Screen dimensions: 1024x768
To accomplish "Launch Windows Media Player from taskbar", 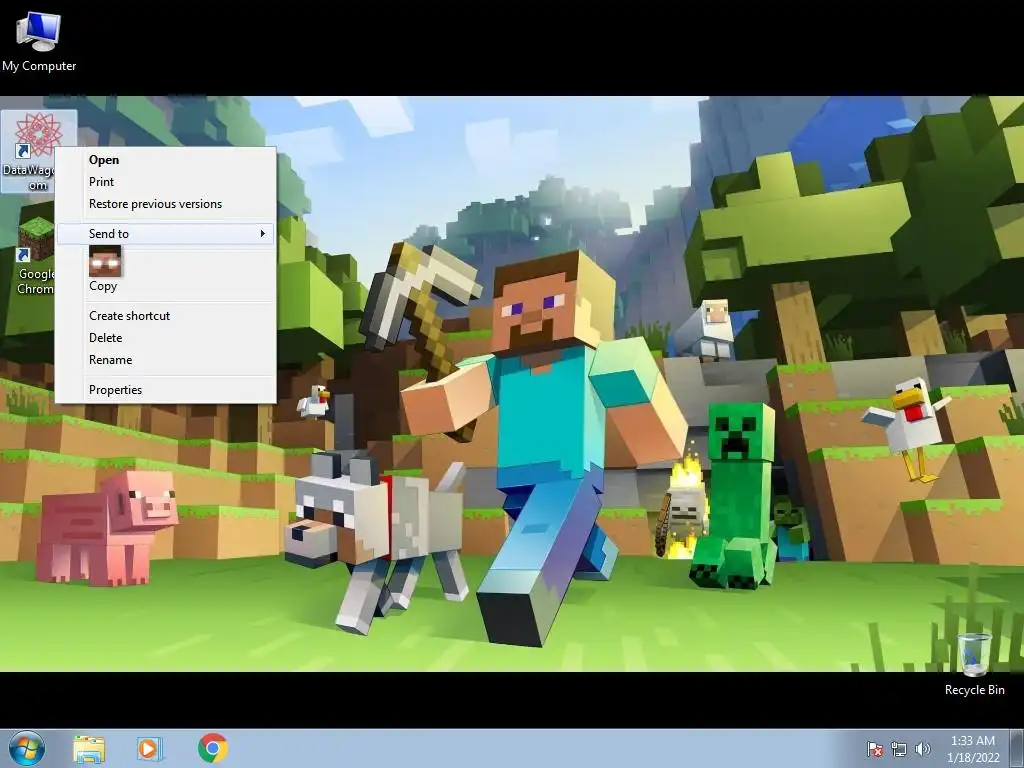I will point(150,749).
